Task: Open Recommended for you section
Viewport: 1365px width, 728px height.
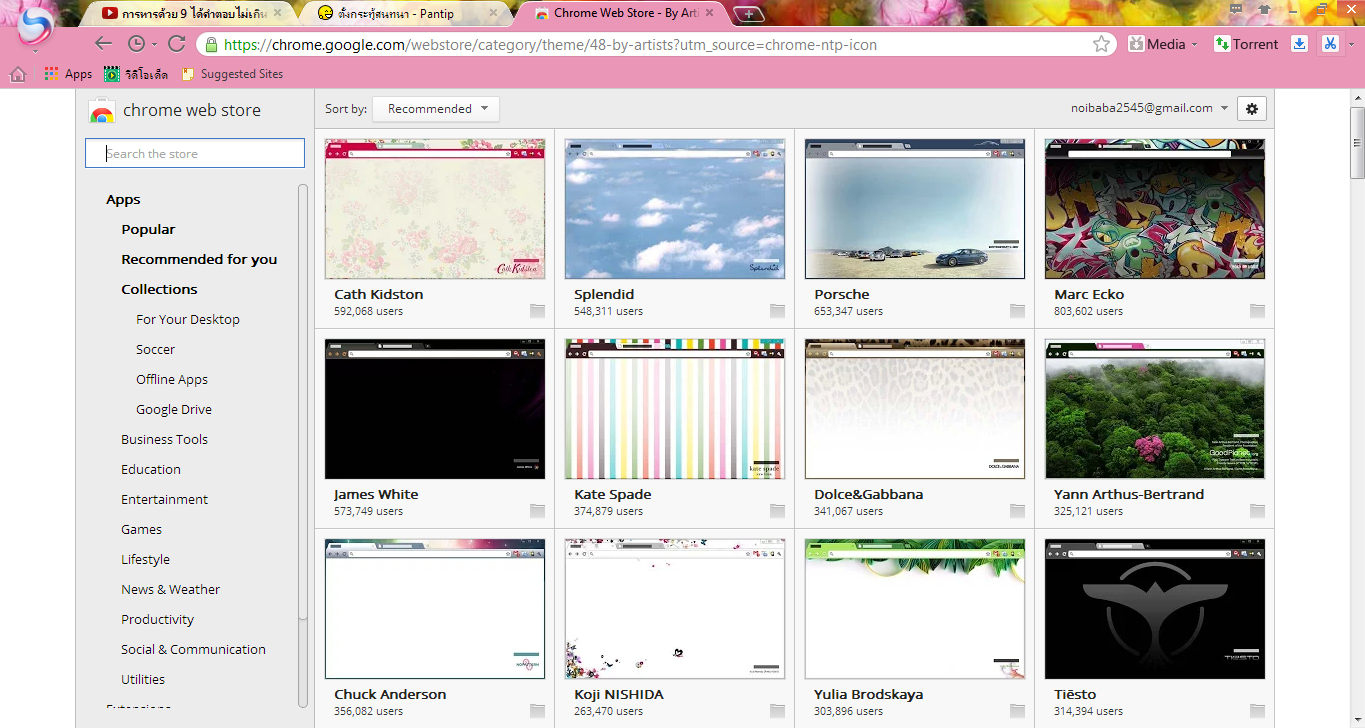Action: click(199, 260)
